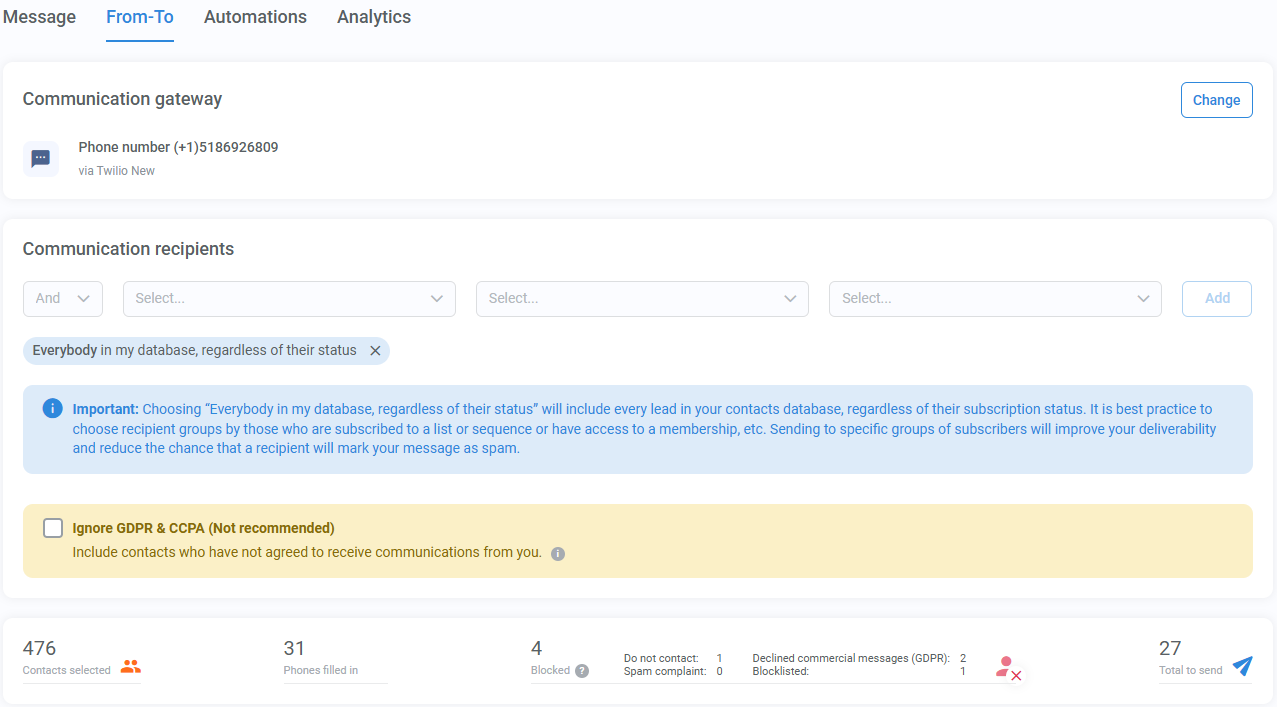
Task: Click the Communication recipients heading
Action: 128,249
